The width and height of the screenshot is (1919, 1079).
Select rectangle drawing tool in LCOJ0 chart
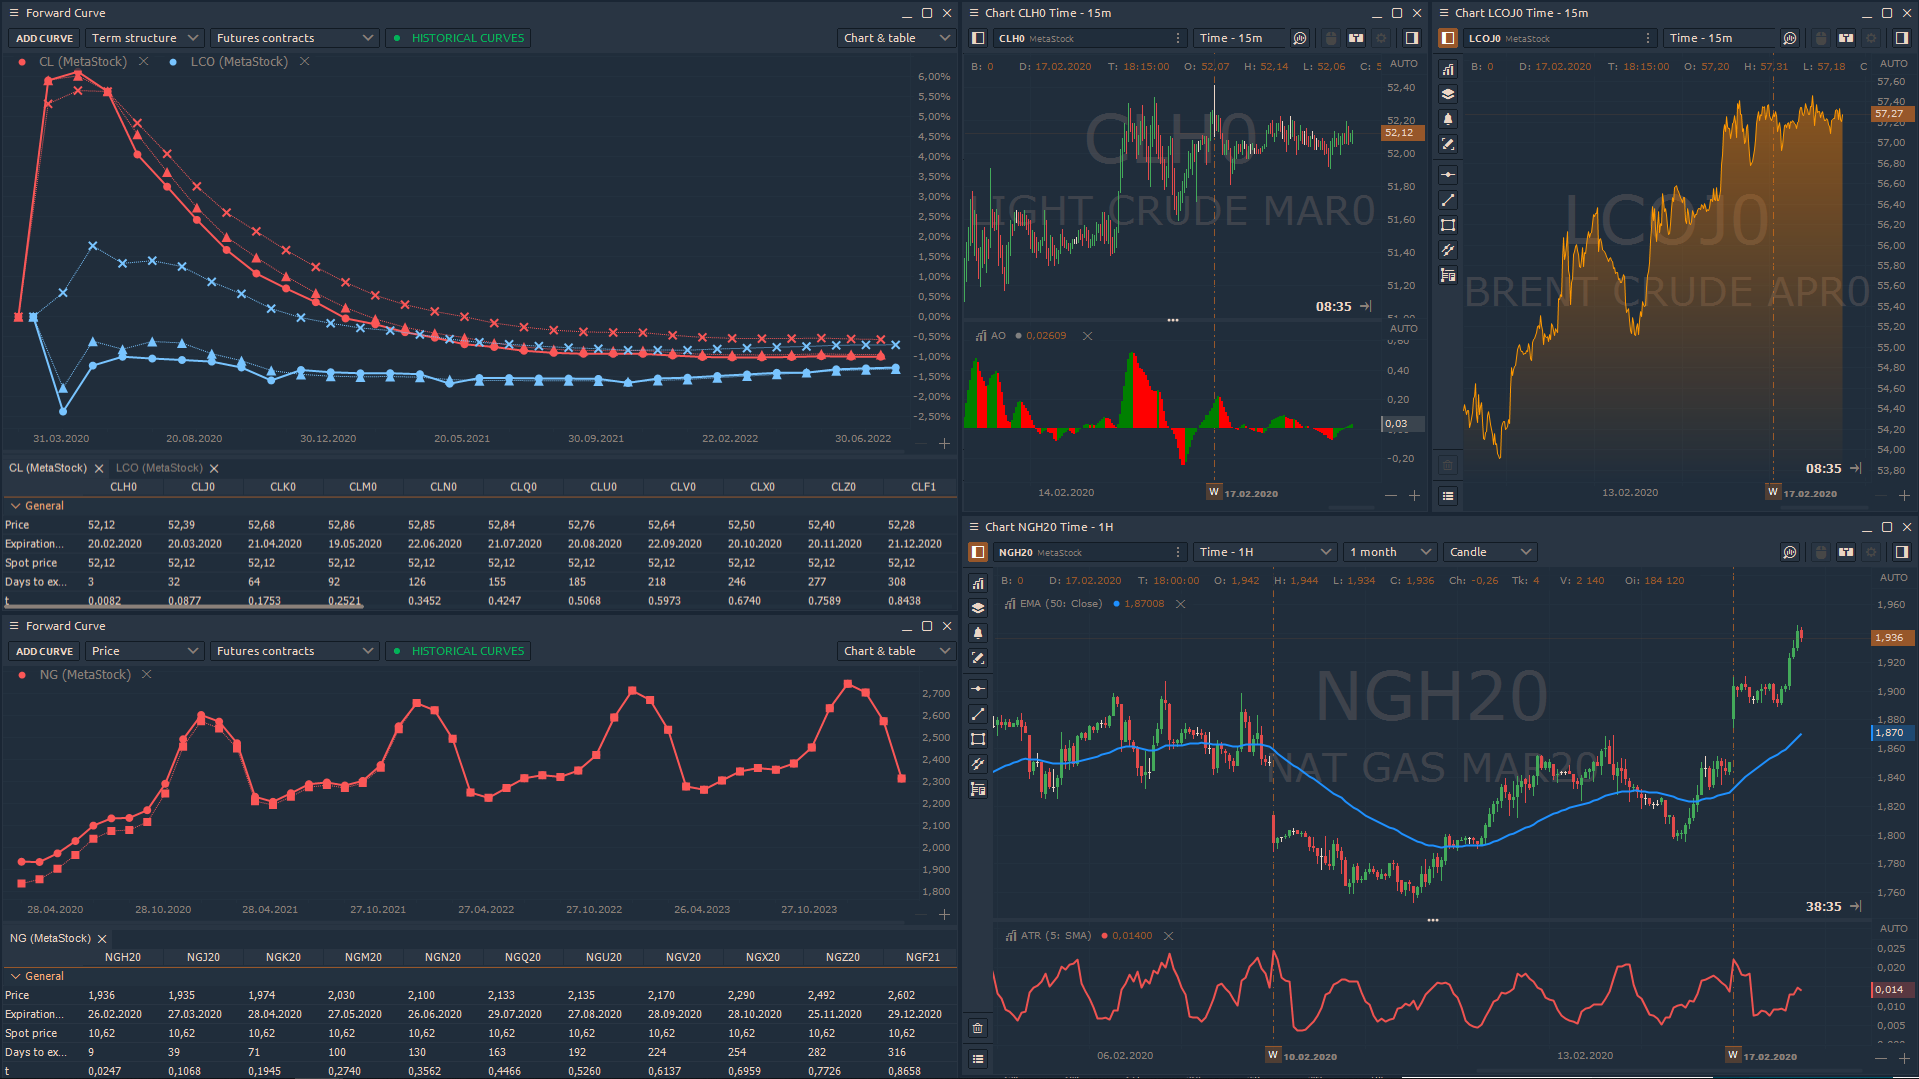tap(1447, 225)
